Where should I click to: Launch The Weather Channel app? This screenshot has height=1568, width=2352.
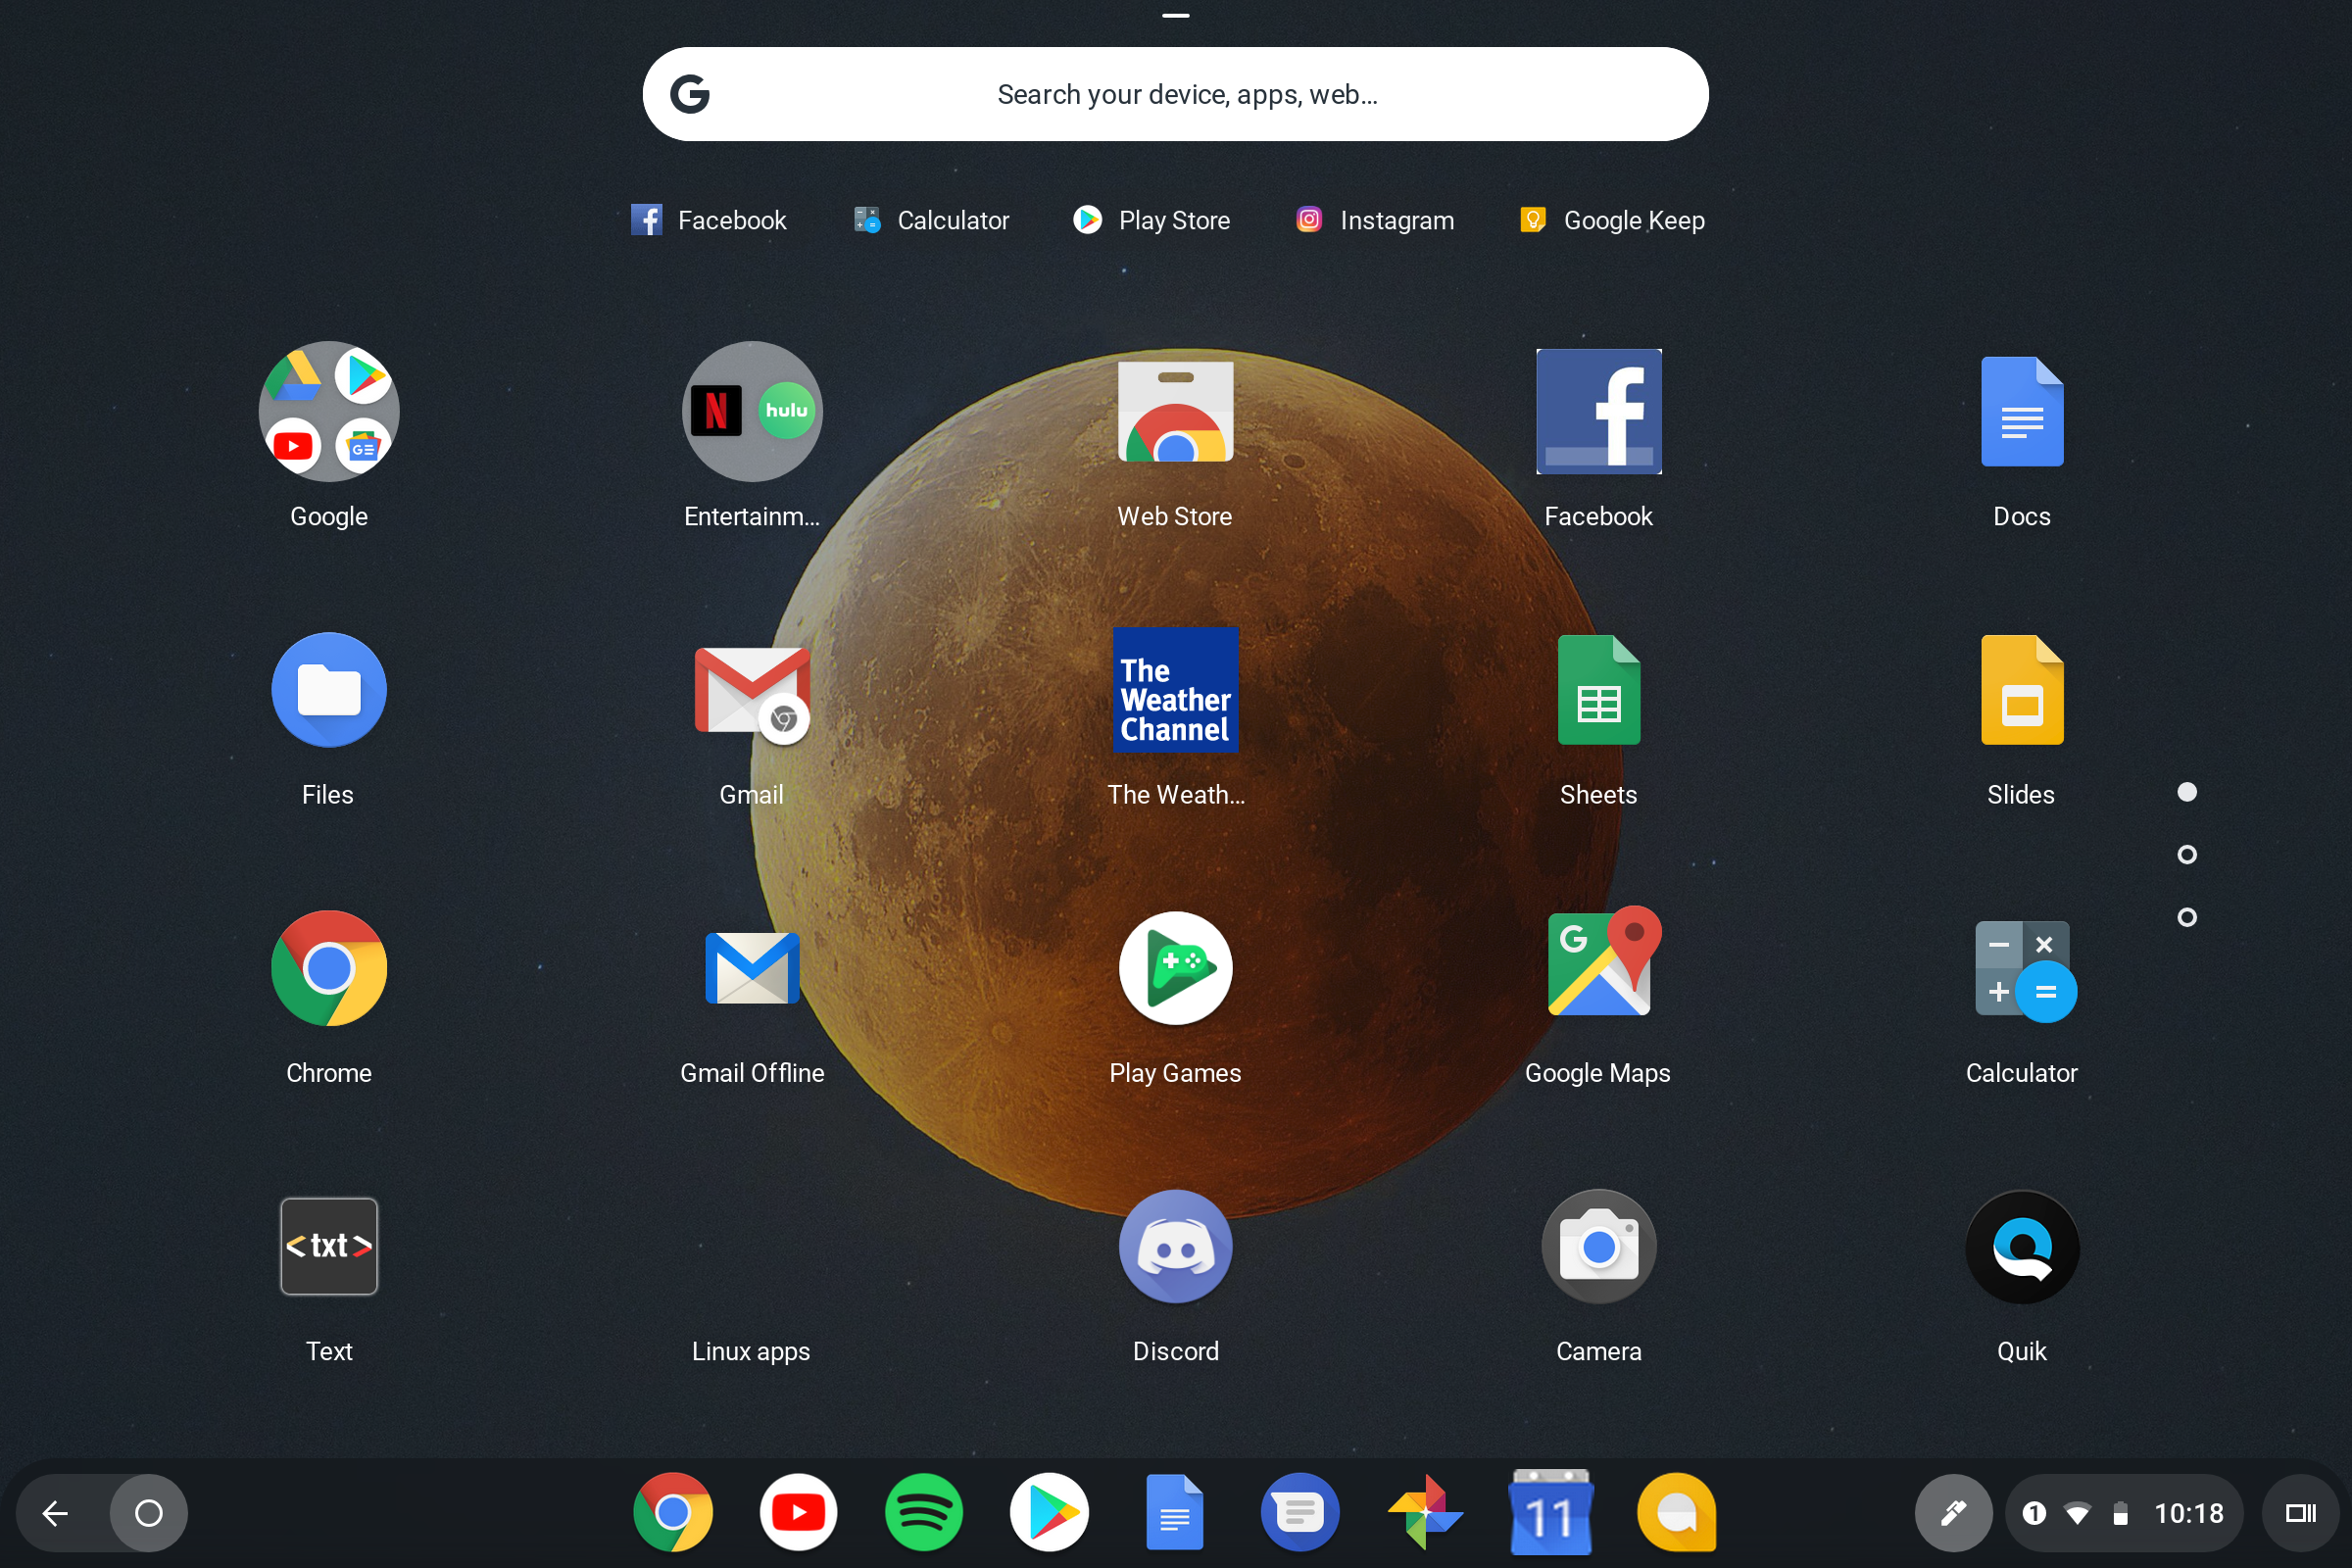tap(1175, 690)
